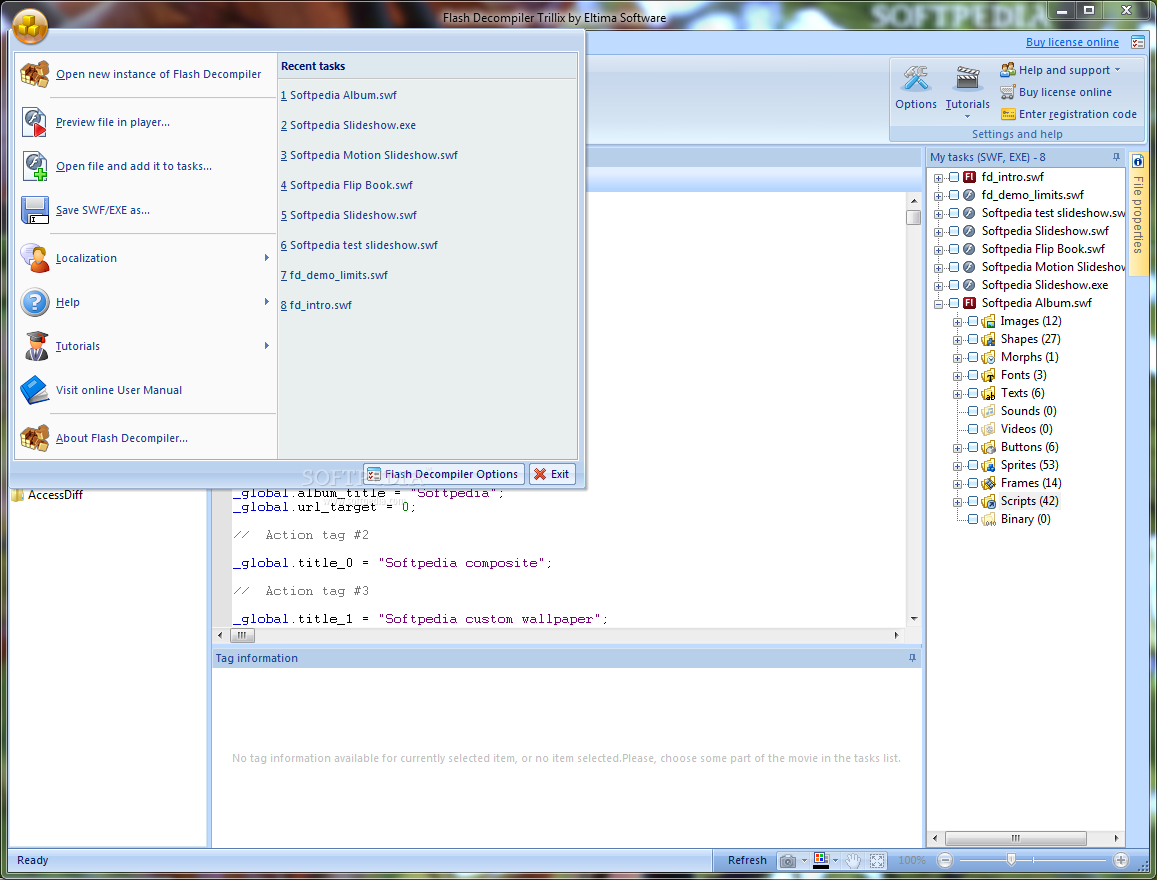Expand the Shapes (27) tree node
This screenshot has width=1157, height=880.
tap(957, 340)
